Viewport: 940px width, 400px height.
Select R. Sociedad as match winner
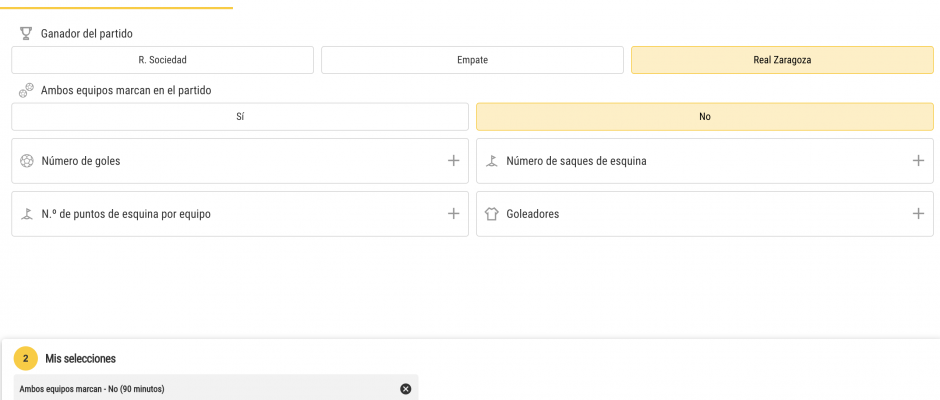(x=162, y=60)
